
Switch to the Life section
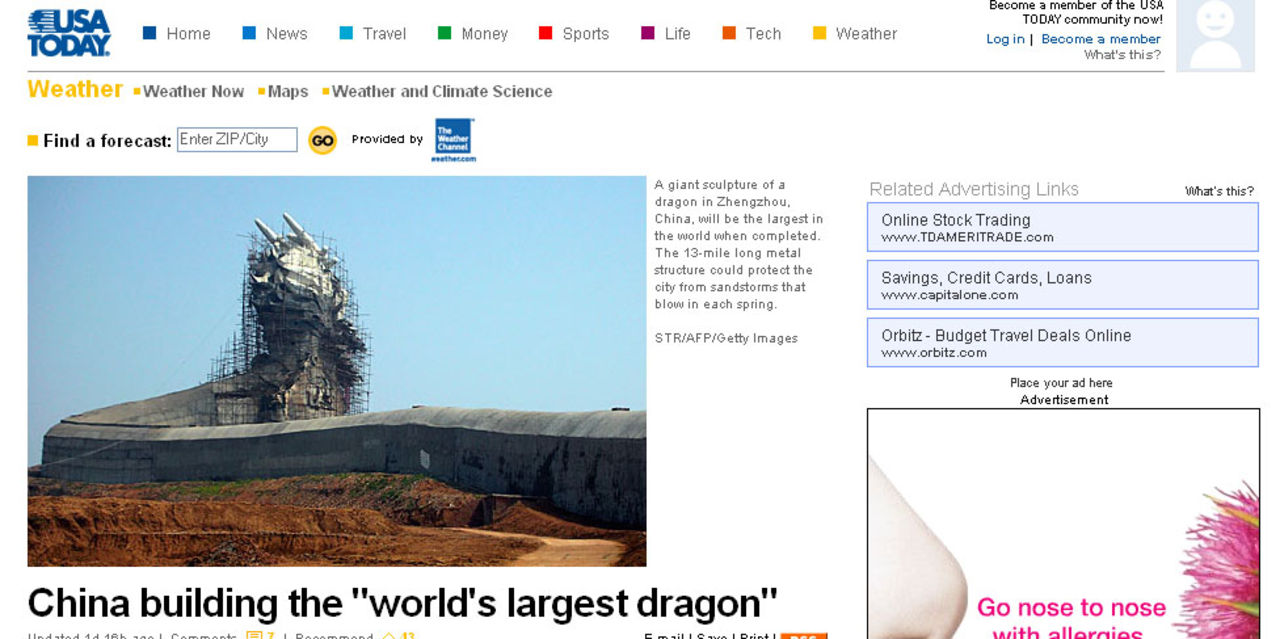[x=678, y=34]
